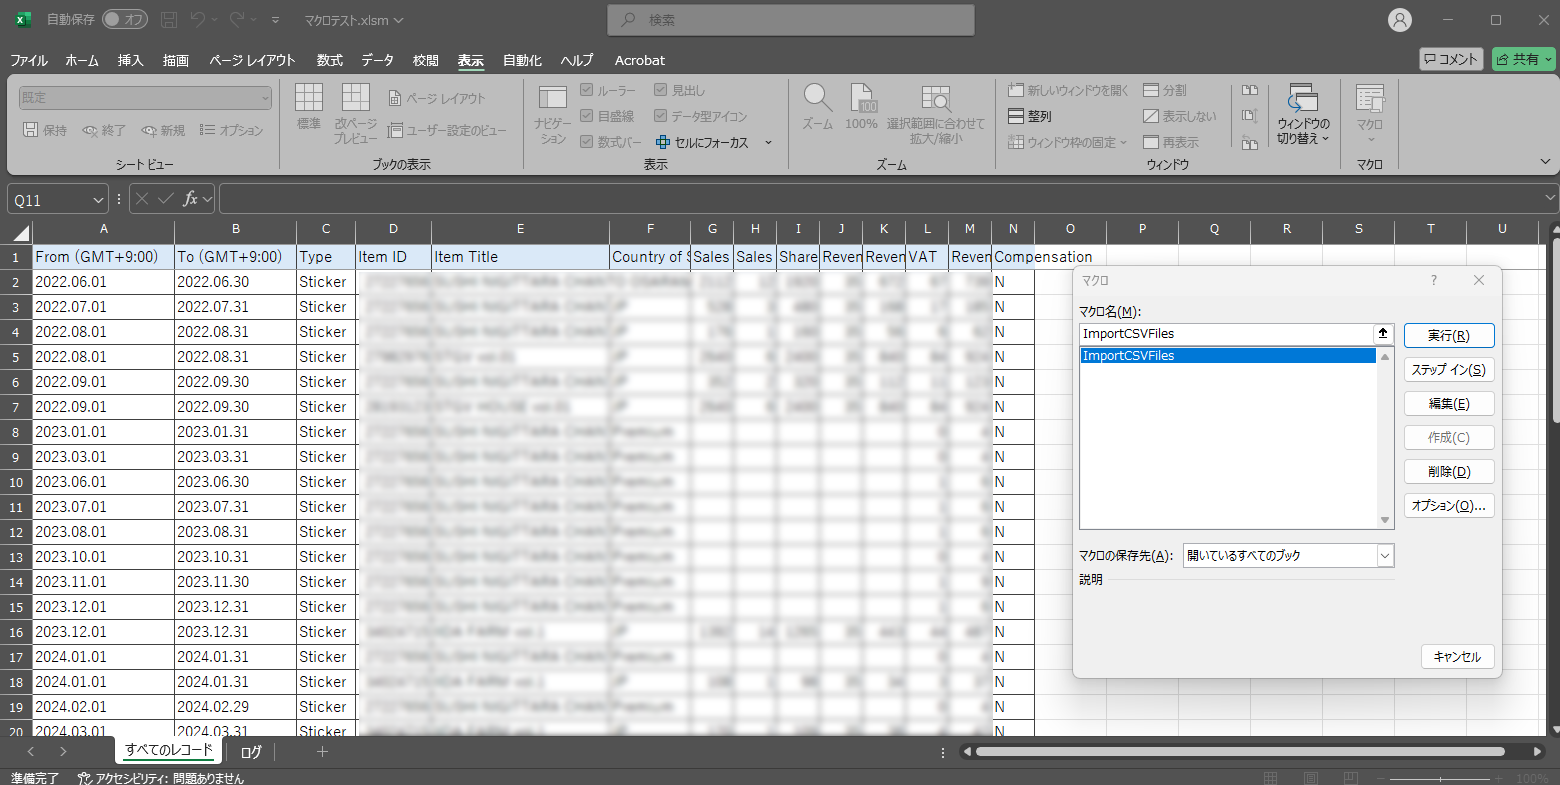This screenshot has width=1560, height=785.
Task: Toggle the AutoSave switch
Action: coord(125,20)
